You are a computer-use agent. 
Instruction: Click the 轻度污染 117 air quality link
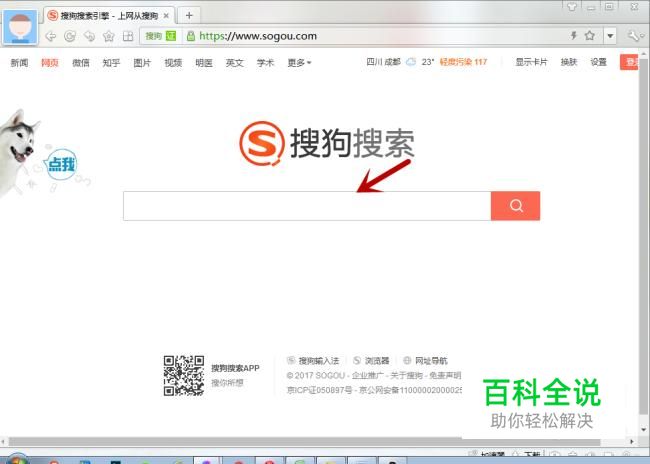[x=463, y=62]
